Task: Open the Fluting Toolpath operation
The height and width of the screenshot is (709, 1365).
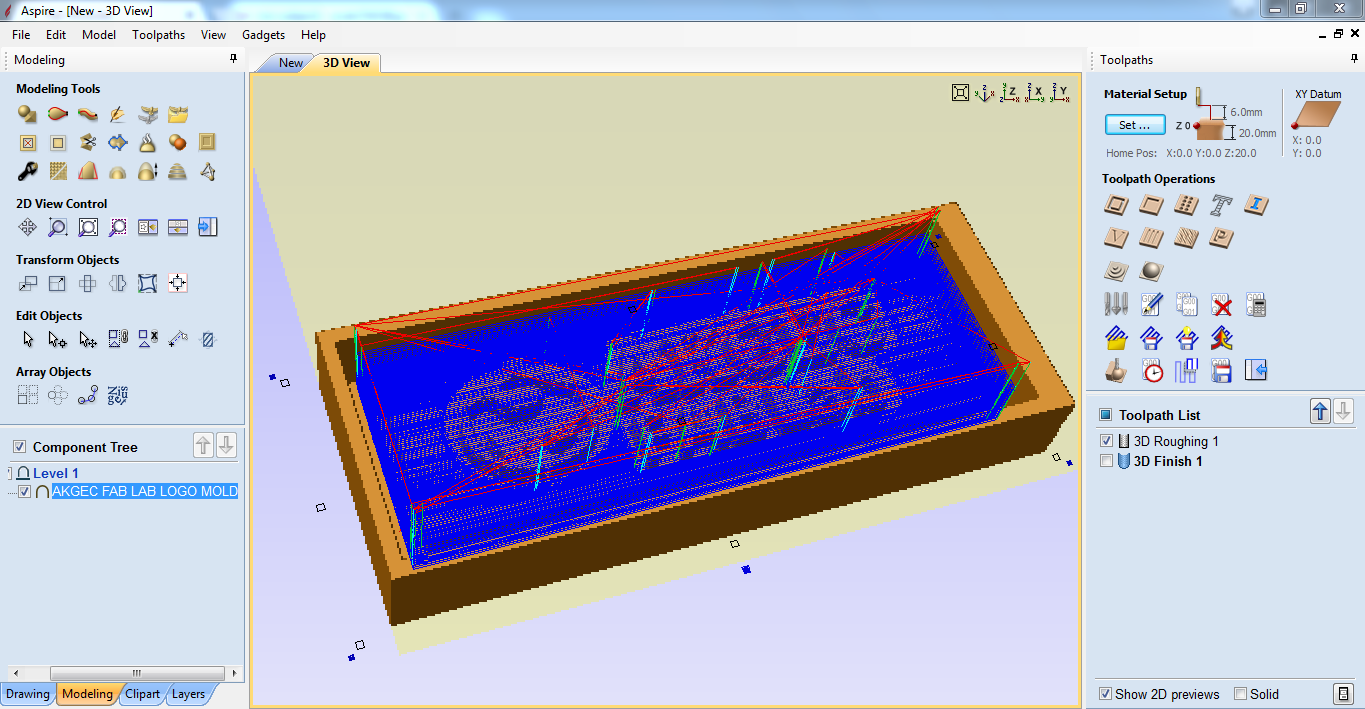Action: (x=1151, y=238)
